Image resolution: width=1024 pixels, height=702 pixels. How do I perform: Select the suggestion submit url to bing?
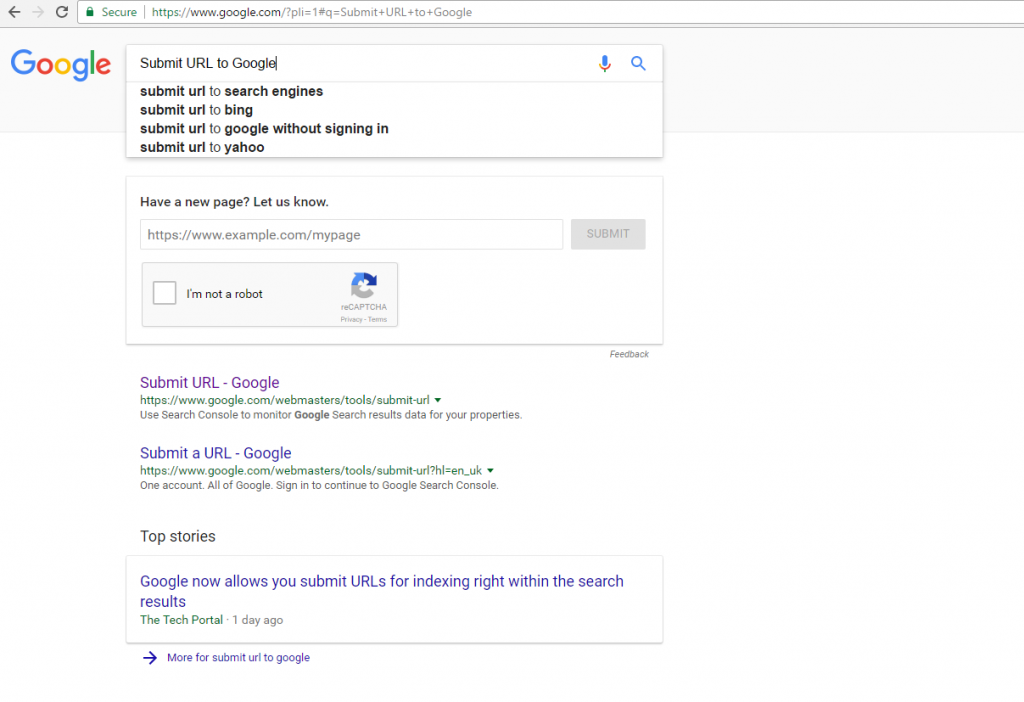(194, 110)
